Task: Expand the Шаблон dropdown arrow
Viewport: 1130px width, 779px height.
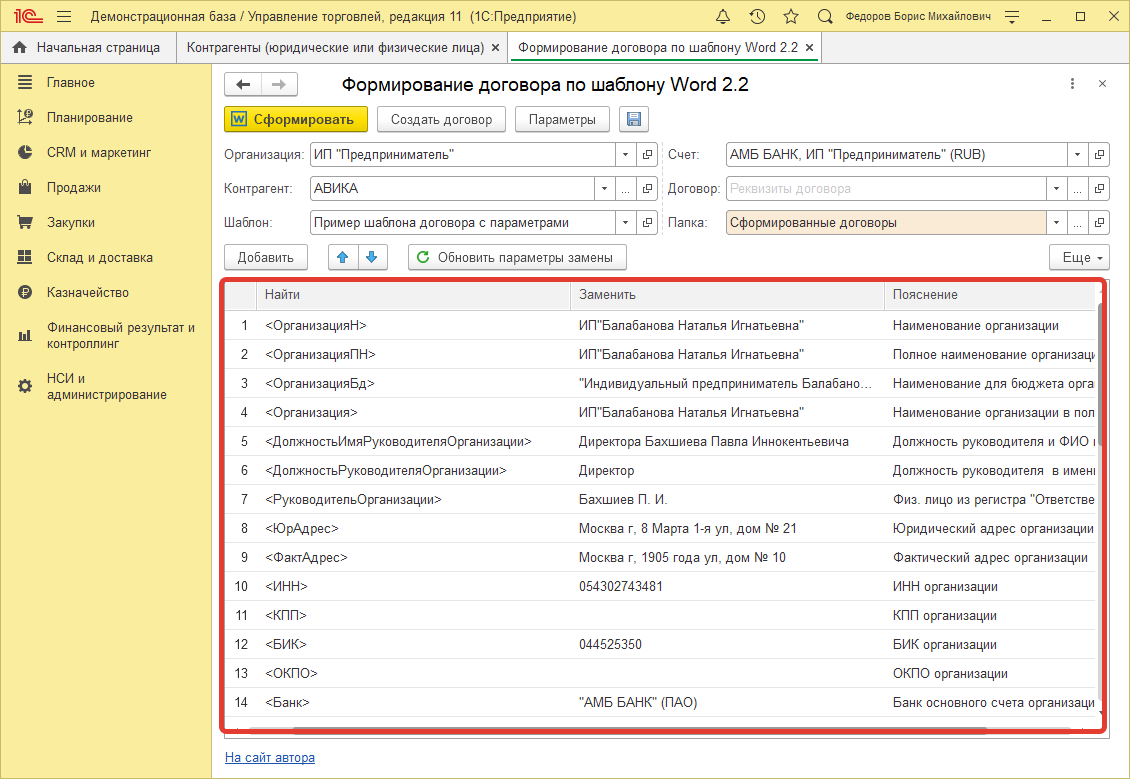Action: 626,223
